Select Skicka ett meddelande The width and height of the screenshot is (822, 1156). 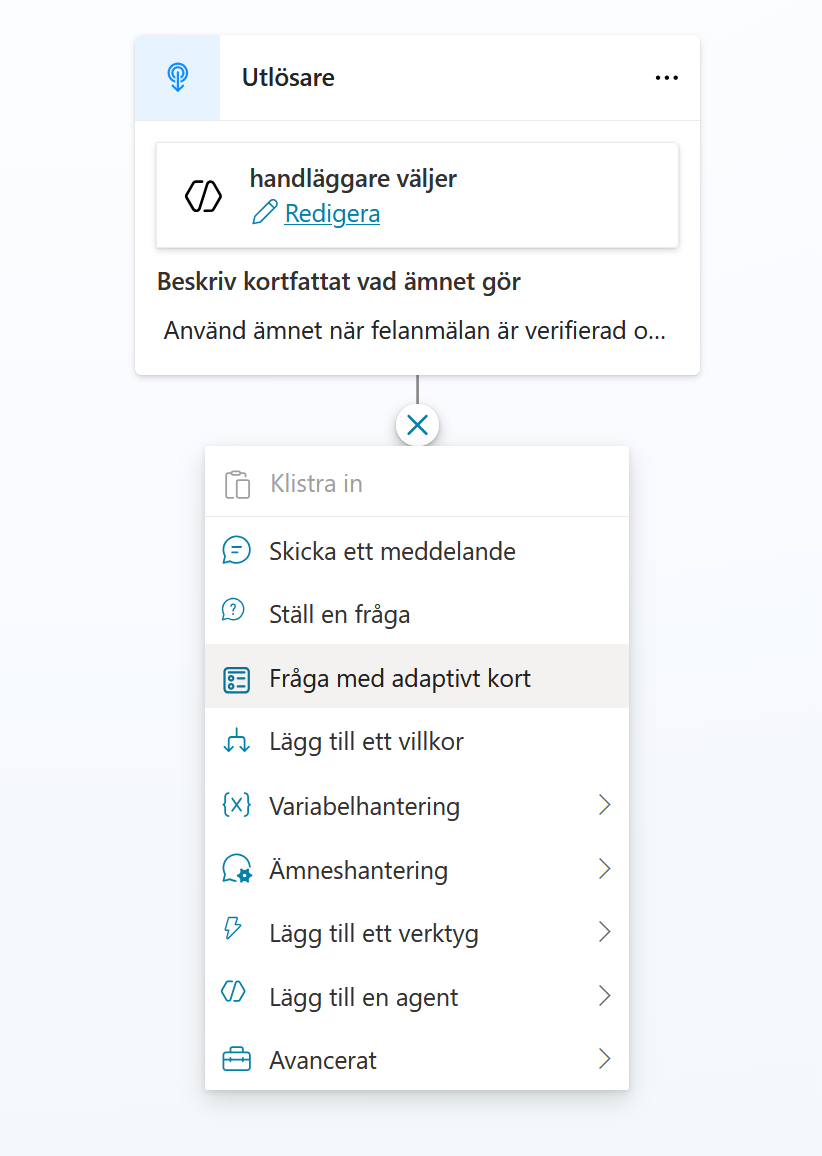pyautogui.click(x=417, y=551)
